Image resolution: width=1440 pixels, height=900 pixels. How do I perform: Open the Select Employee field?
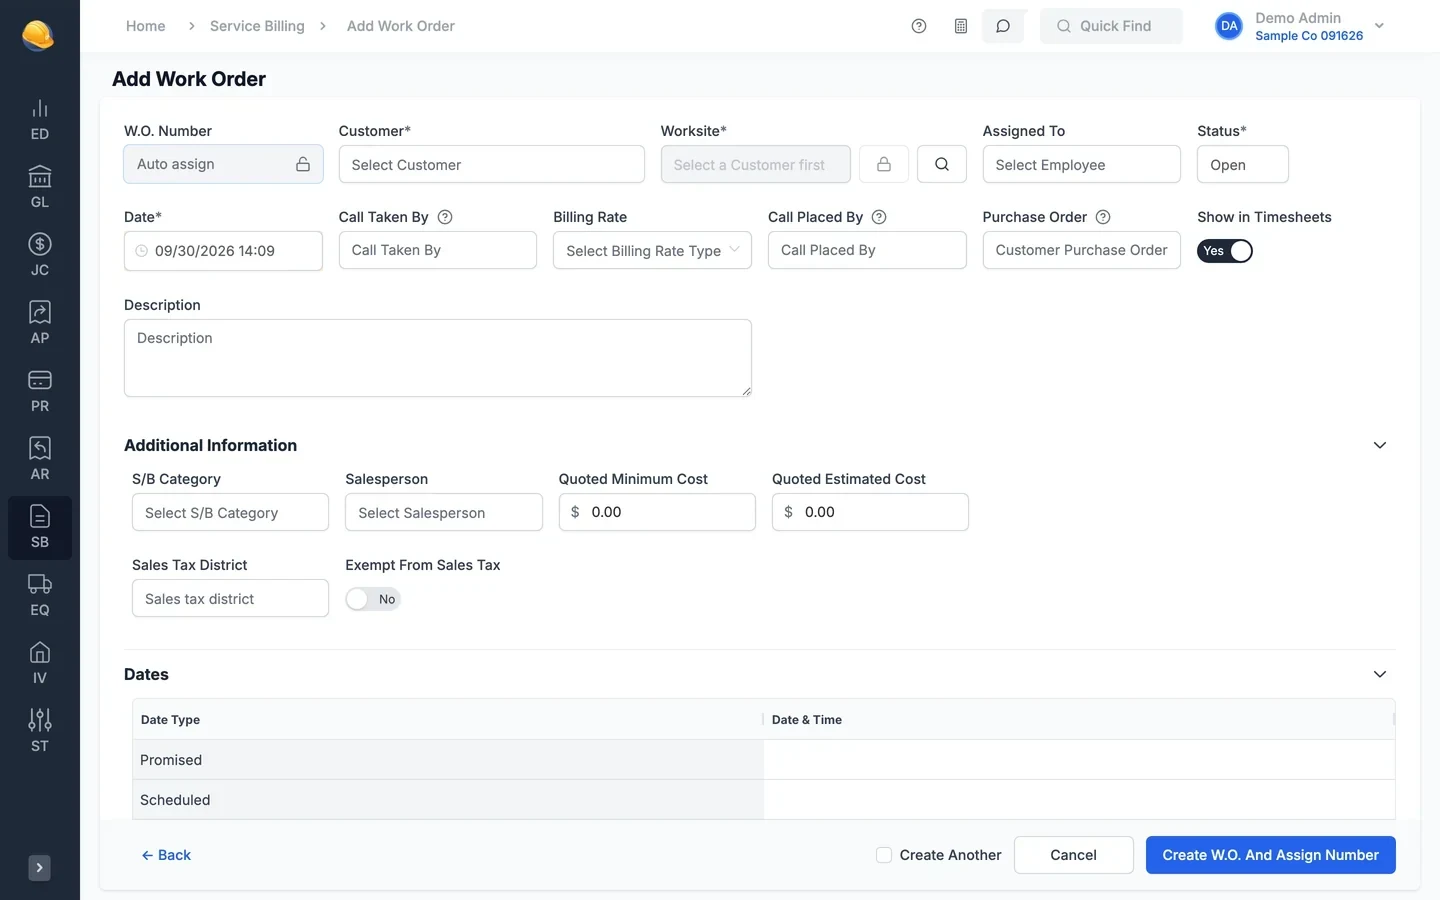pos(1081,164)
